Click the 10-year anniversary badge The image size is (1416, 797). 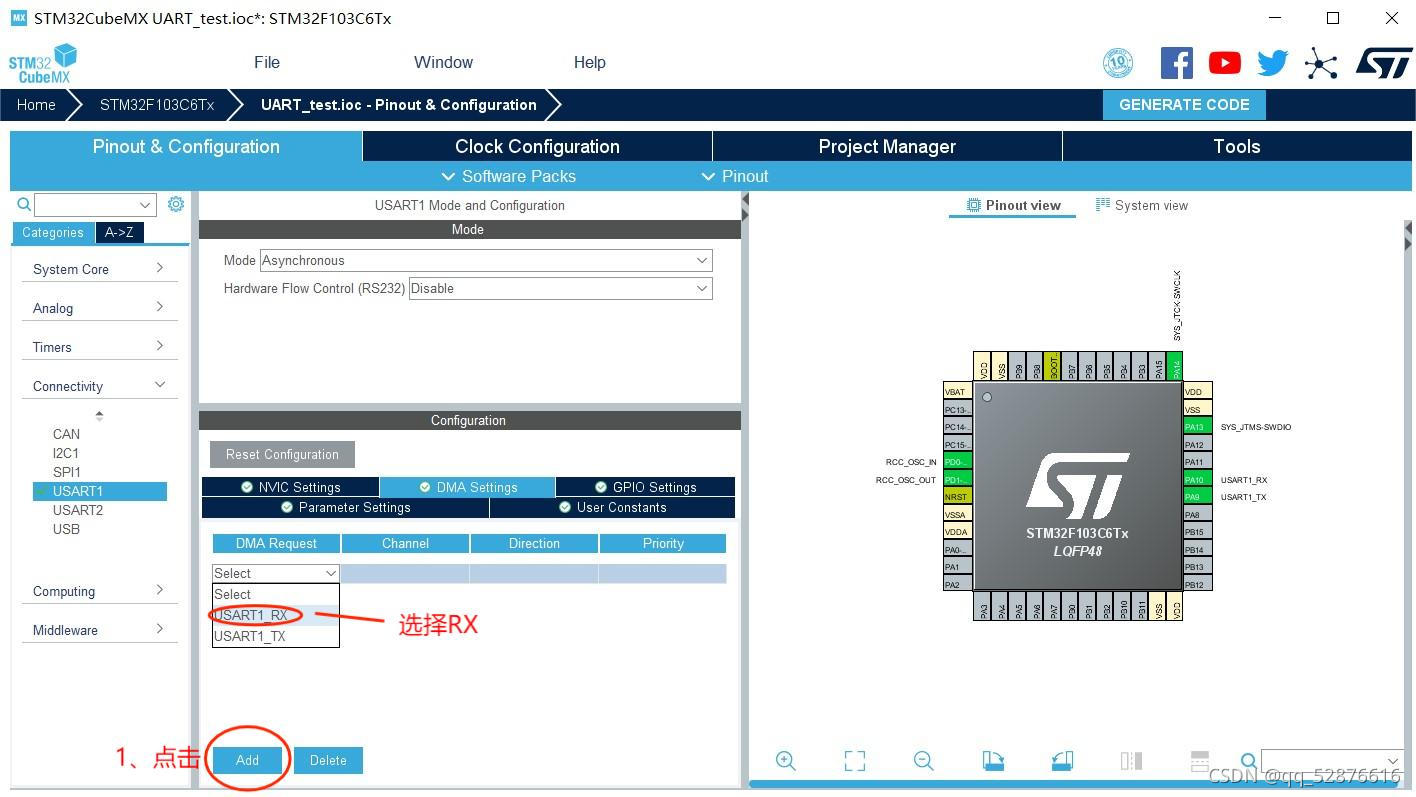[1118, 63]
